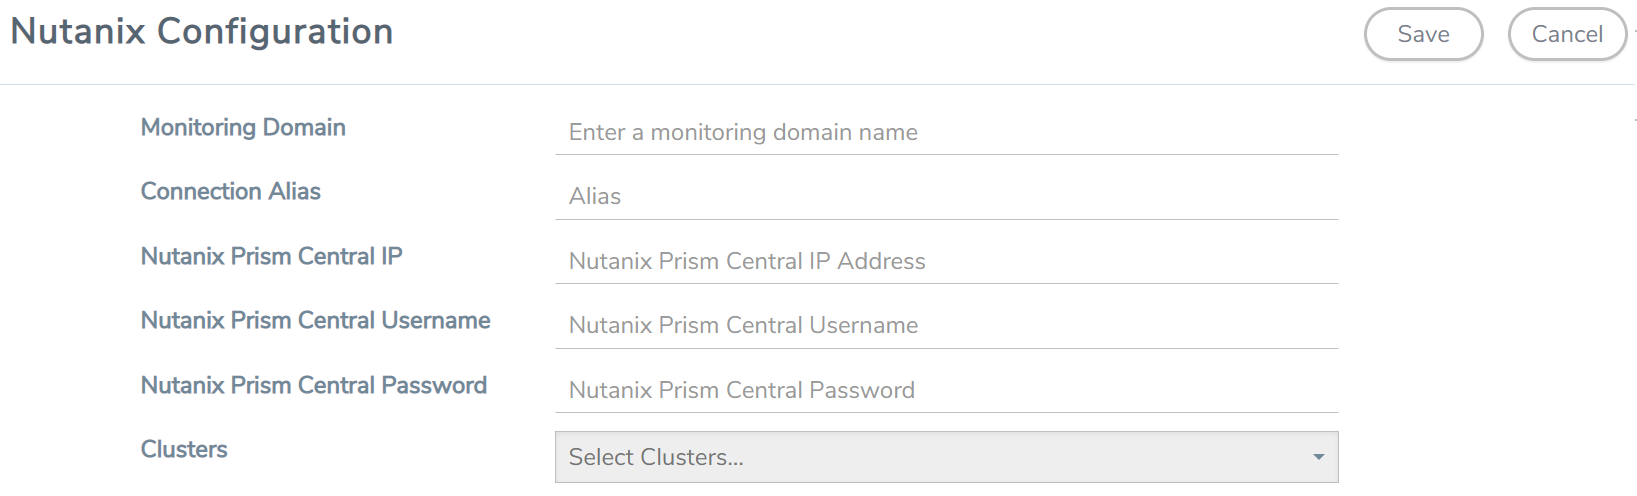Click the Clusters field label

click(x=184, y=449)
